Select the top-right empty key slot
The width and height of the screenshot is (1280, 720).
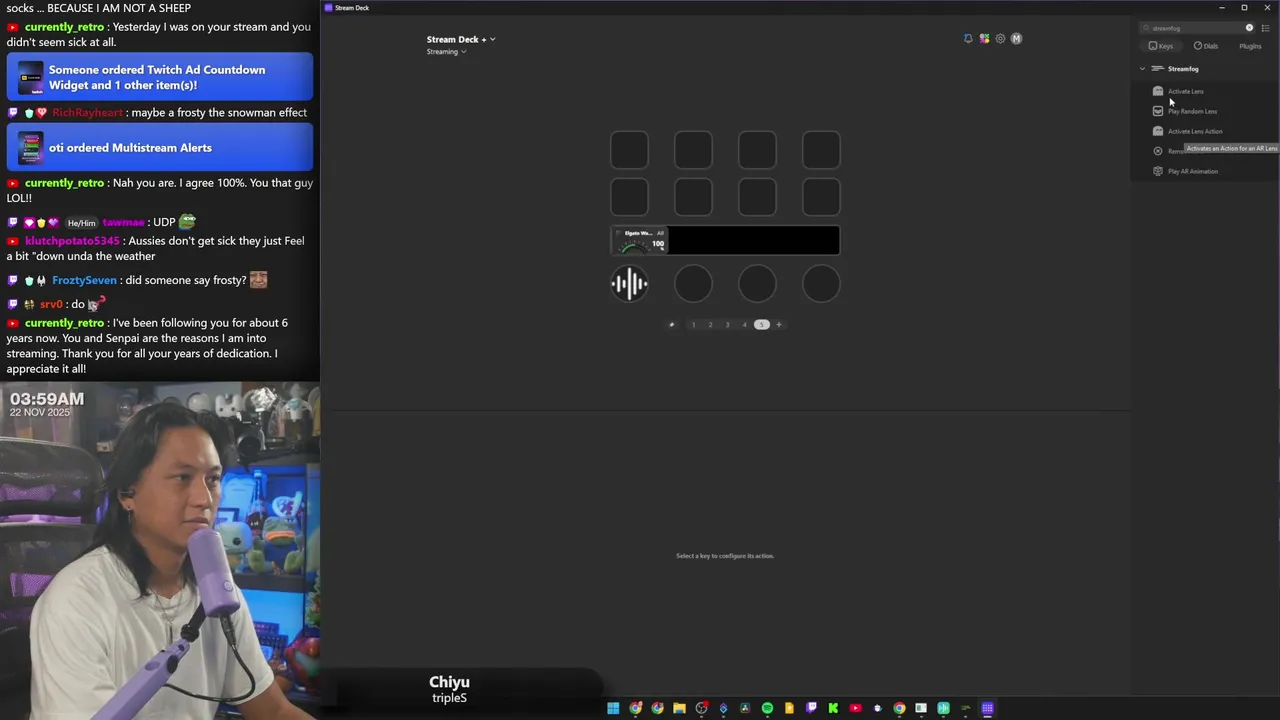click(821, 150)
